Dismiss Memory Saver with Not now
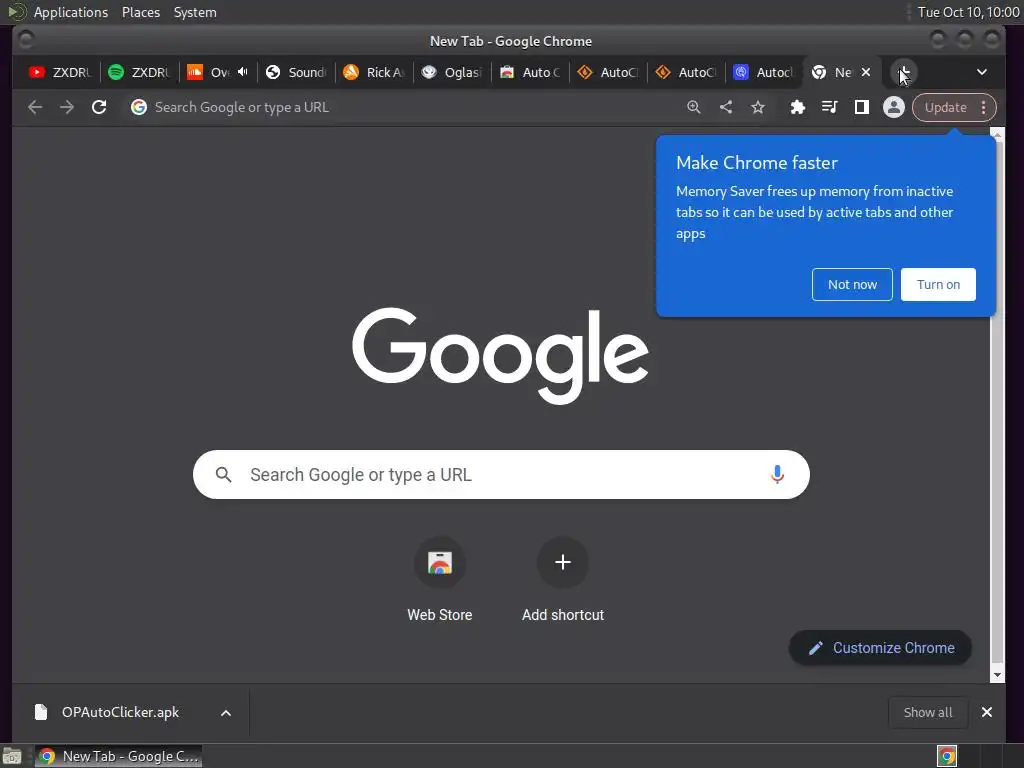The width and height of the screenshot is (1024, 768). [852, 284]
